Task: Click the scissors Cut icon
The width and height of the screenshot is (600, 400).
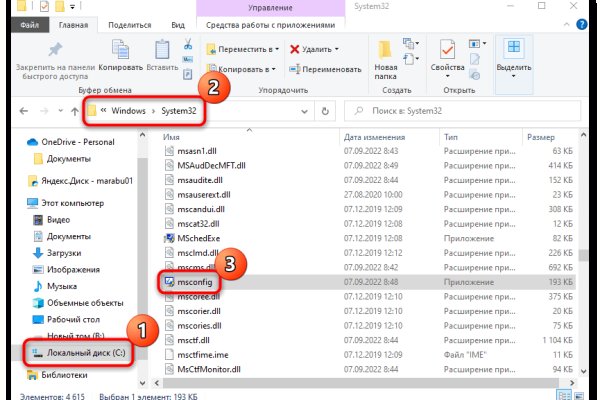Action: tap(188, 43)
